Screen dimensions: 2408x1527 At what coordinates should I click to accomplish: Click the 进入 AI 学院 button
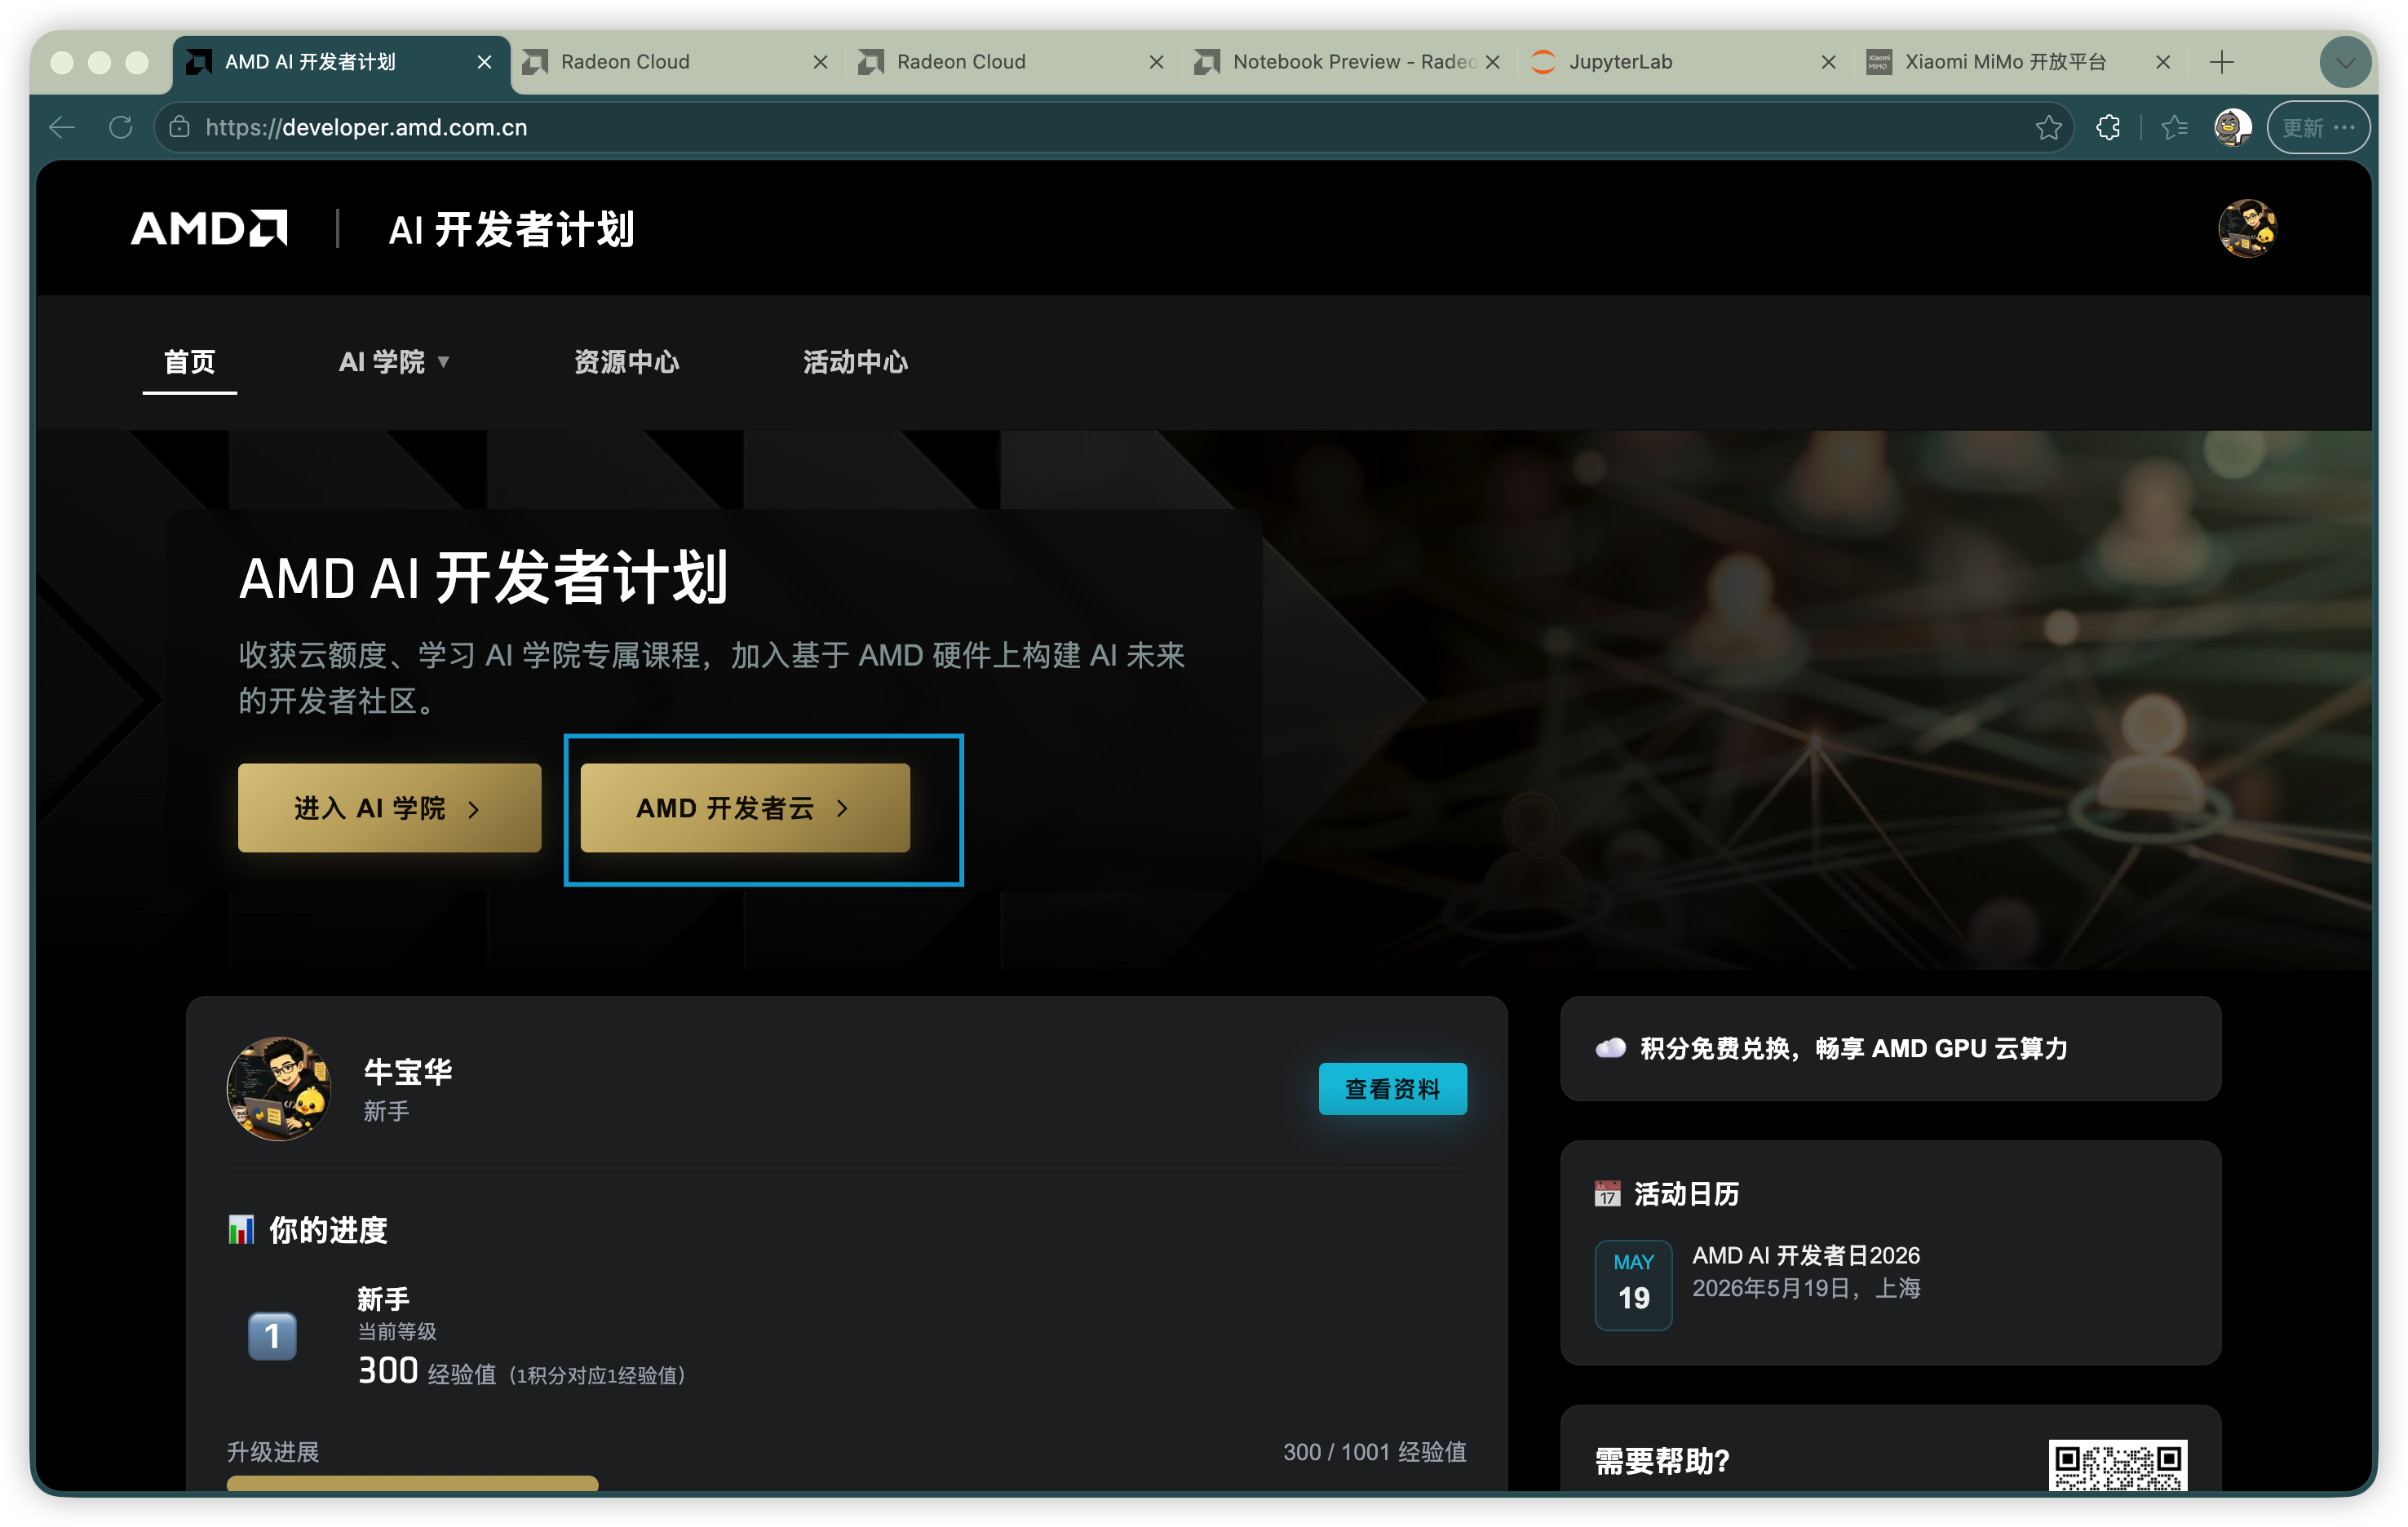coord(389,808)
